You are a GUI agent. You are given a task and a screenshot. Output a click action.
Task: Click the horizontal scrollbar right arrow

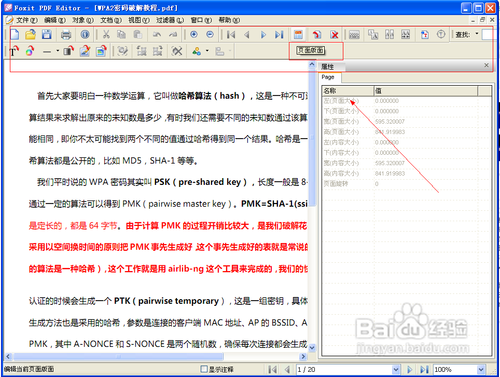point(303,357)
